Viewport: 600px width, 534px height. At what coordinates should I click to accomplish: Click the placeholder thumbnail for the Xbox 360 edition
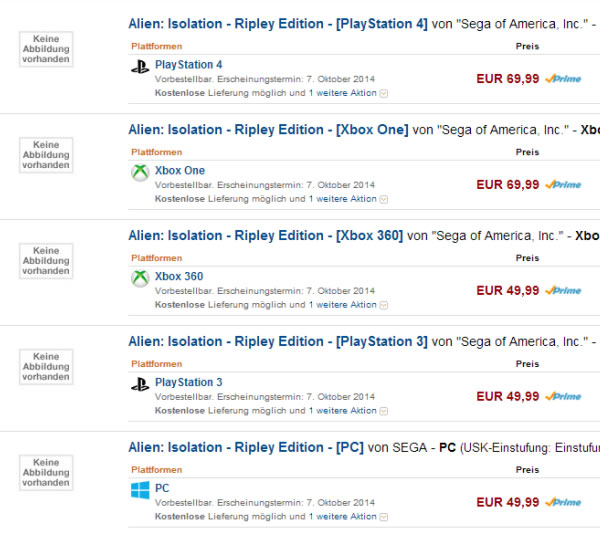point(46,261)
